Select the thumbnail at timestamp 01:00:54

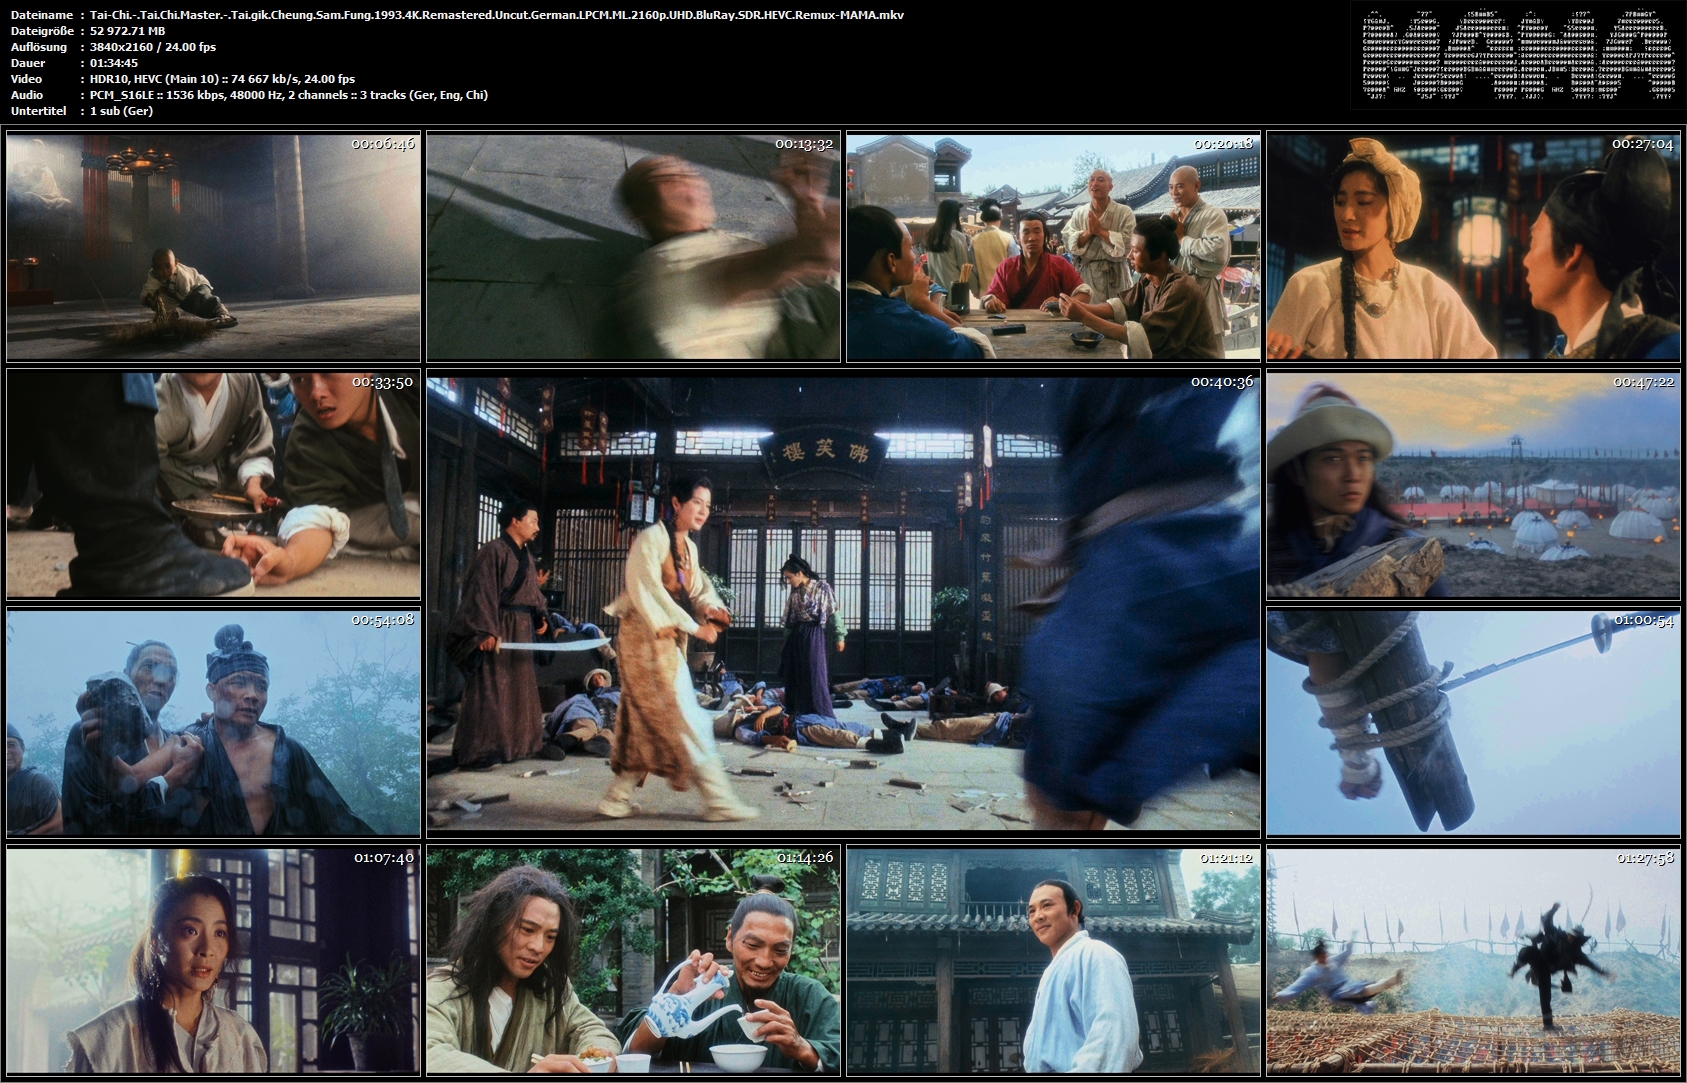click(1473, 722)
